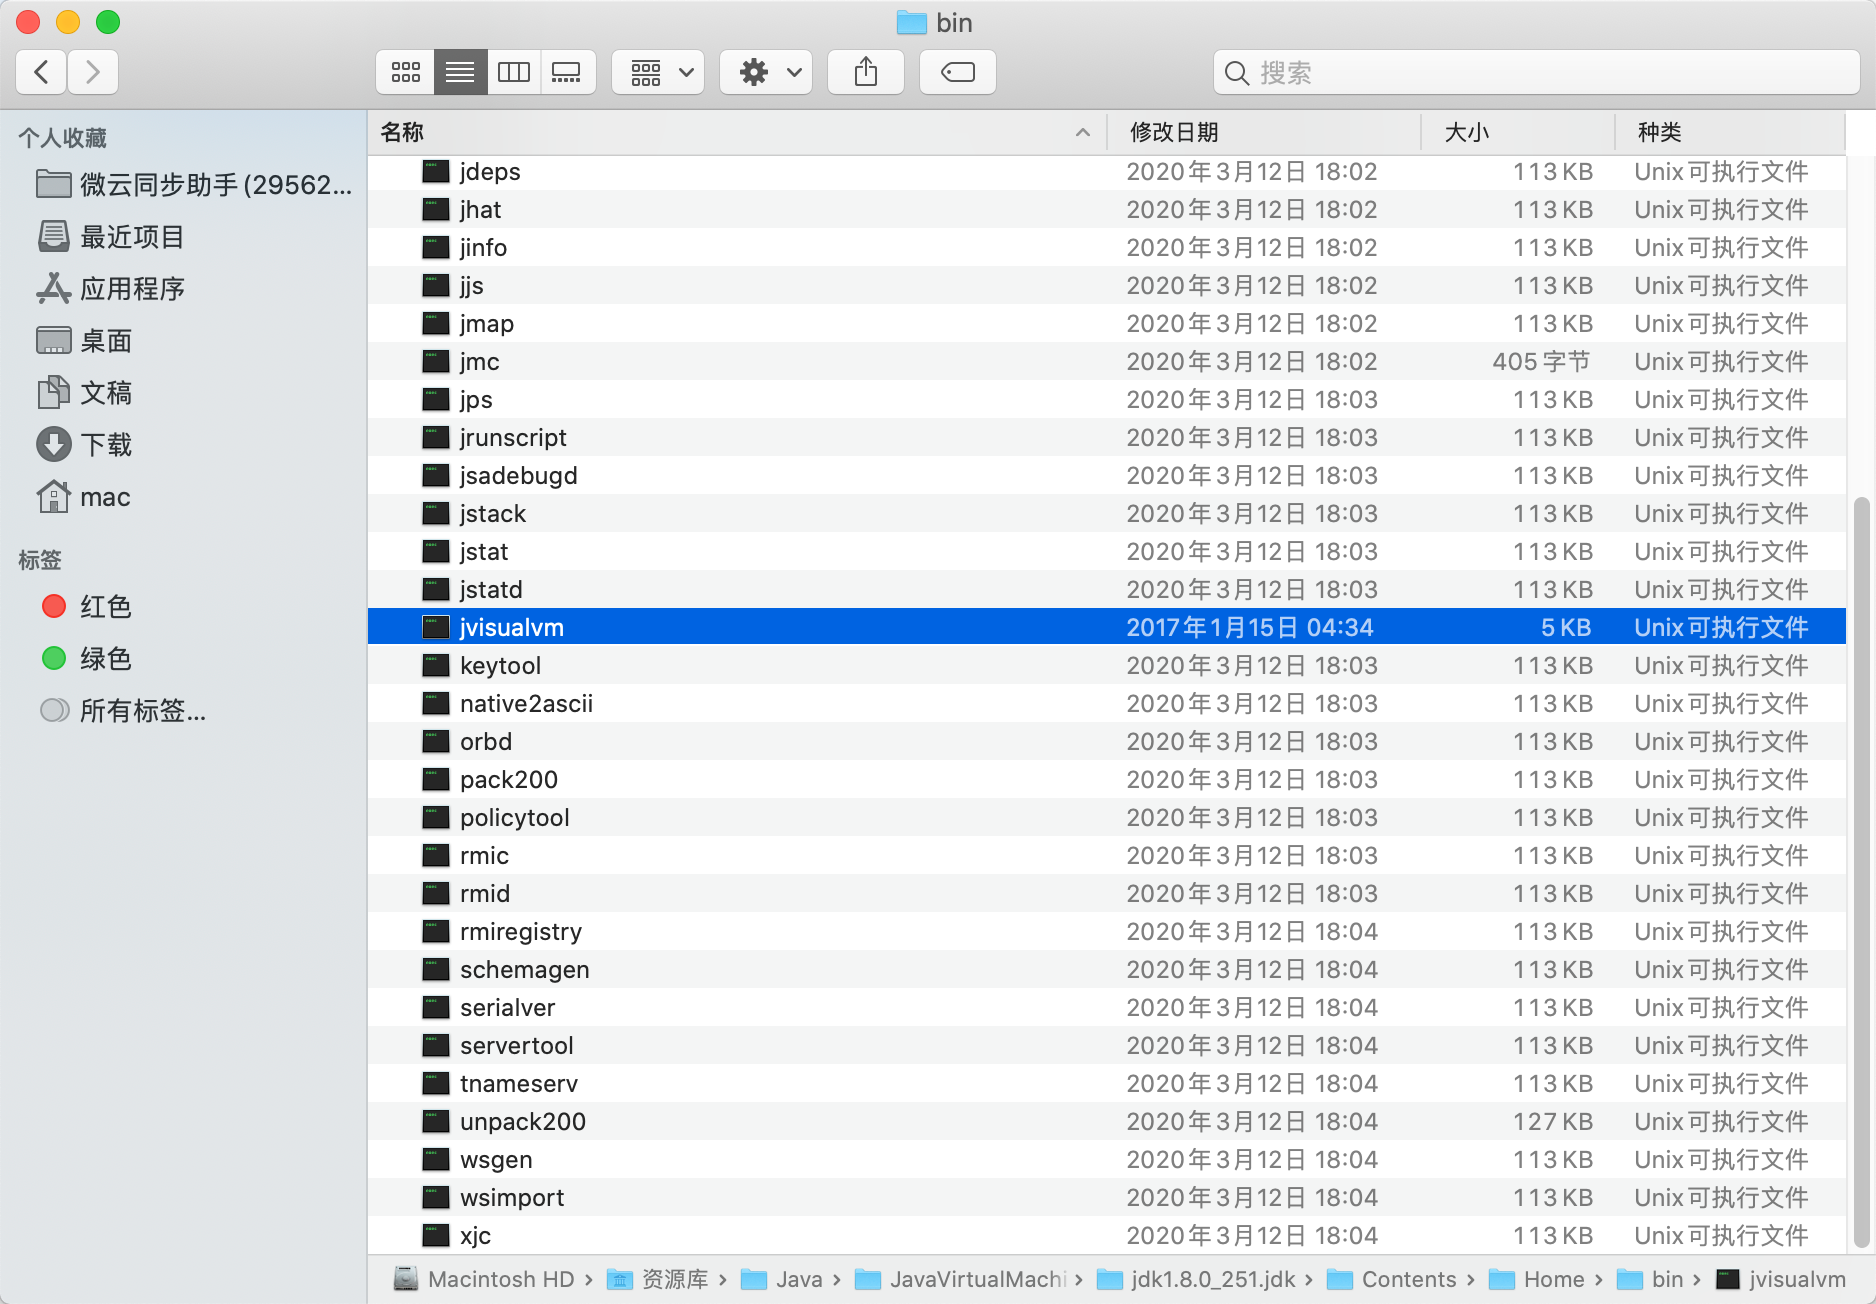Viewport: 1876px width, 1304px height.
Task: Switch to column view
Action: click(514, 72)
